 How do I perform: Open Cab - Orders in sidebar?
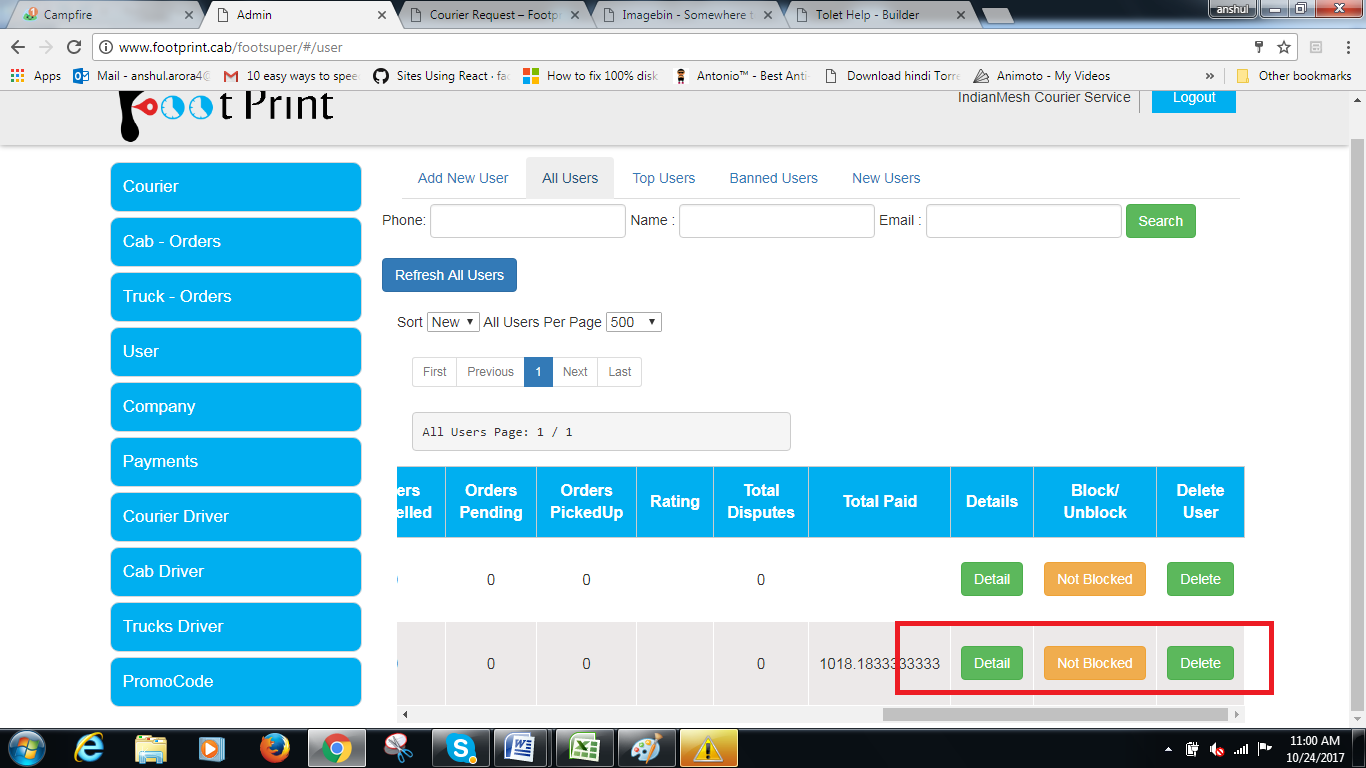pyautogui.click(x=236, y=241)
